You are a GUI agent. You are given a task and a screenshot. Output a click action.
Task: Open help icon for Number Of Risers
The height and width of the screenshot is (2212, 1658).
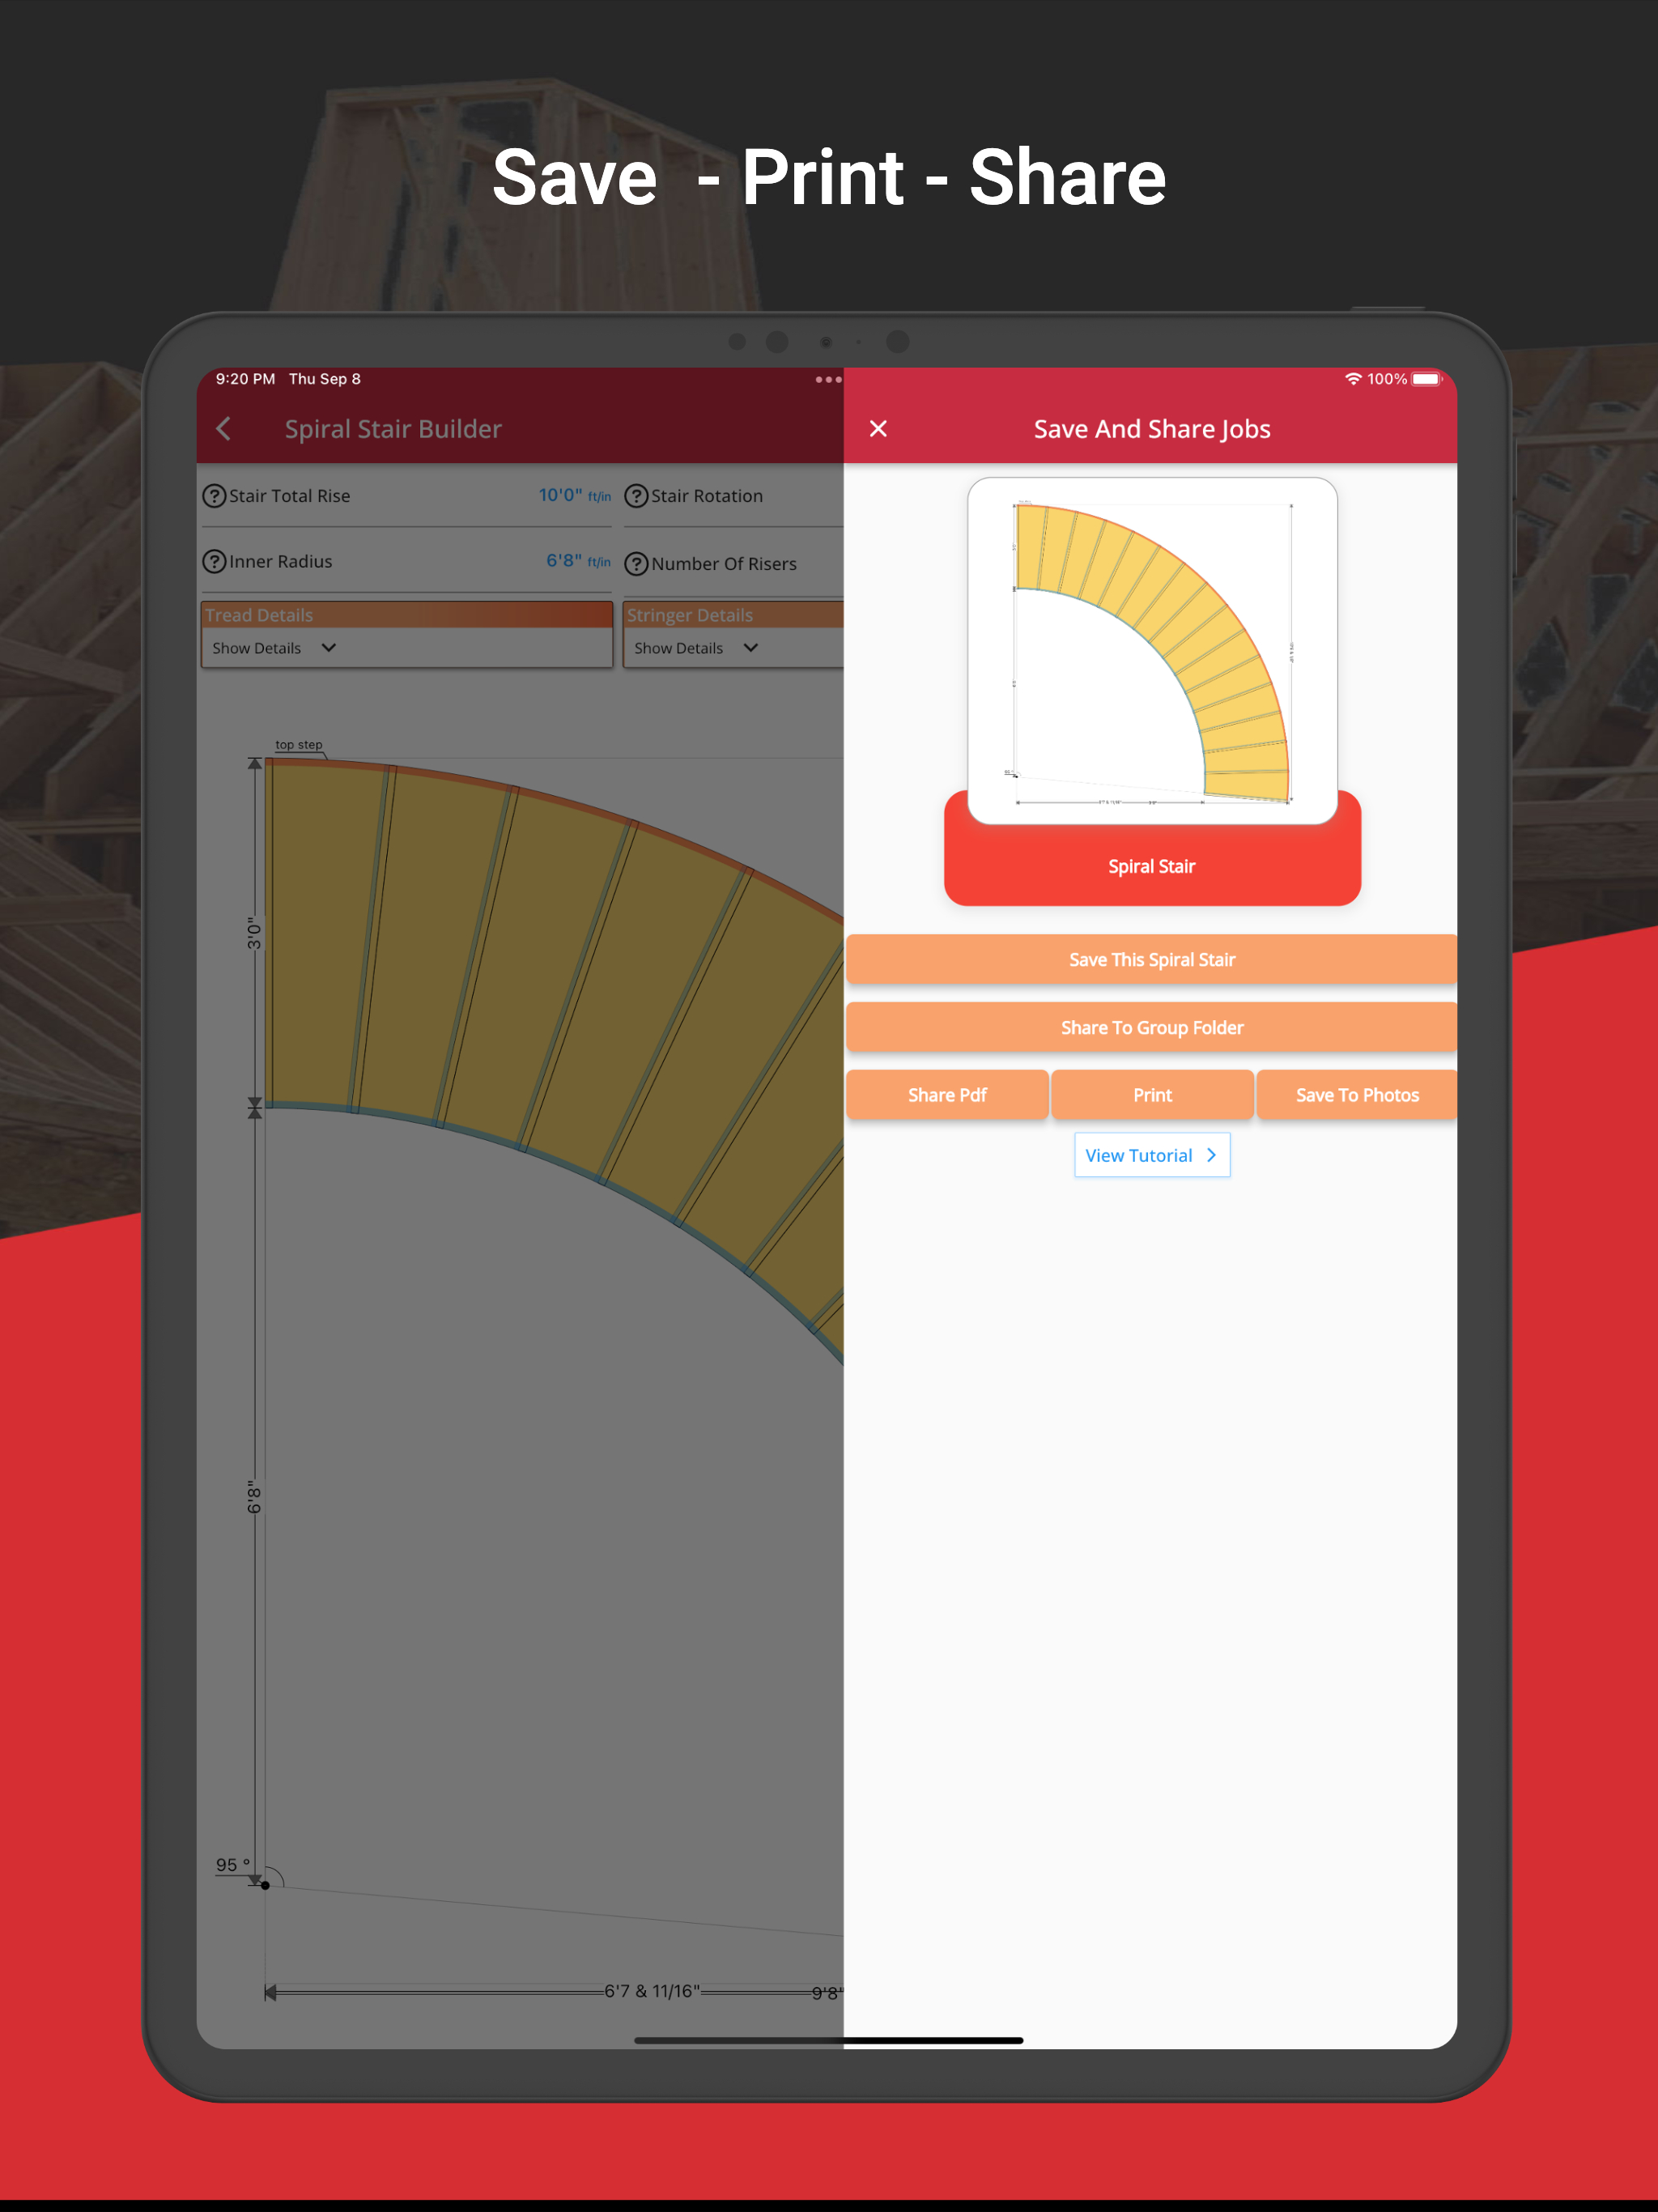636,564
